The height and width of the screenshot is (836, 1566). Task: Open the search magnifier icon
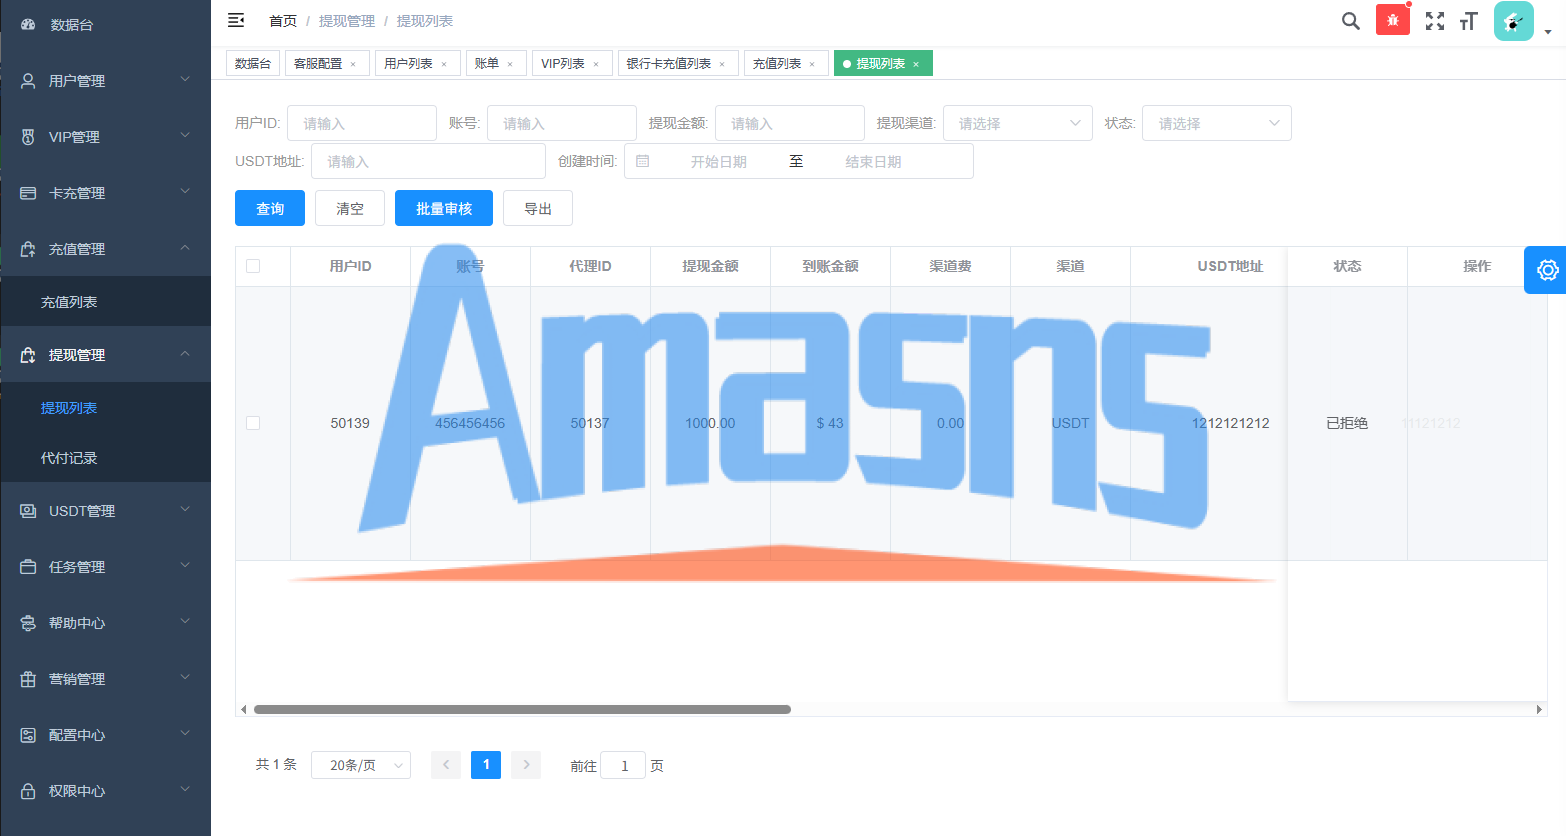coord(1350,21)
